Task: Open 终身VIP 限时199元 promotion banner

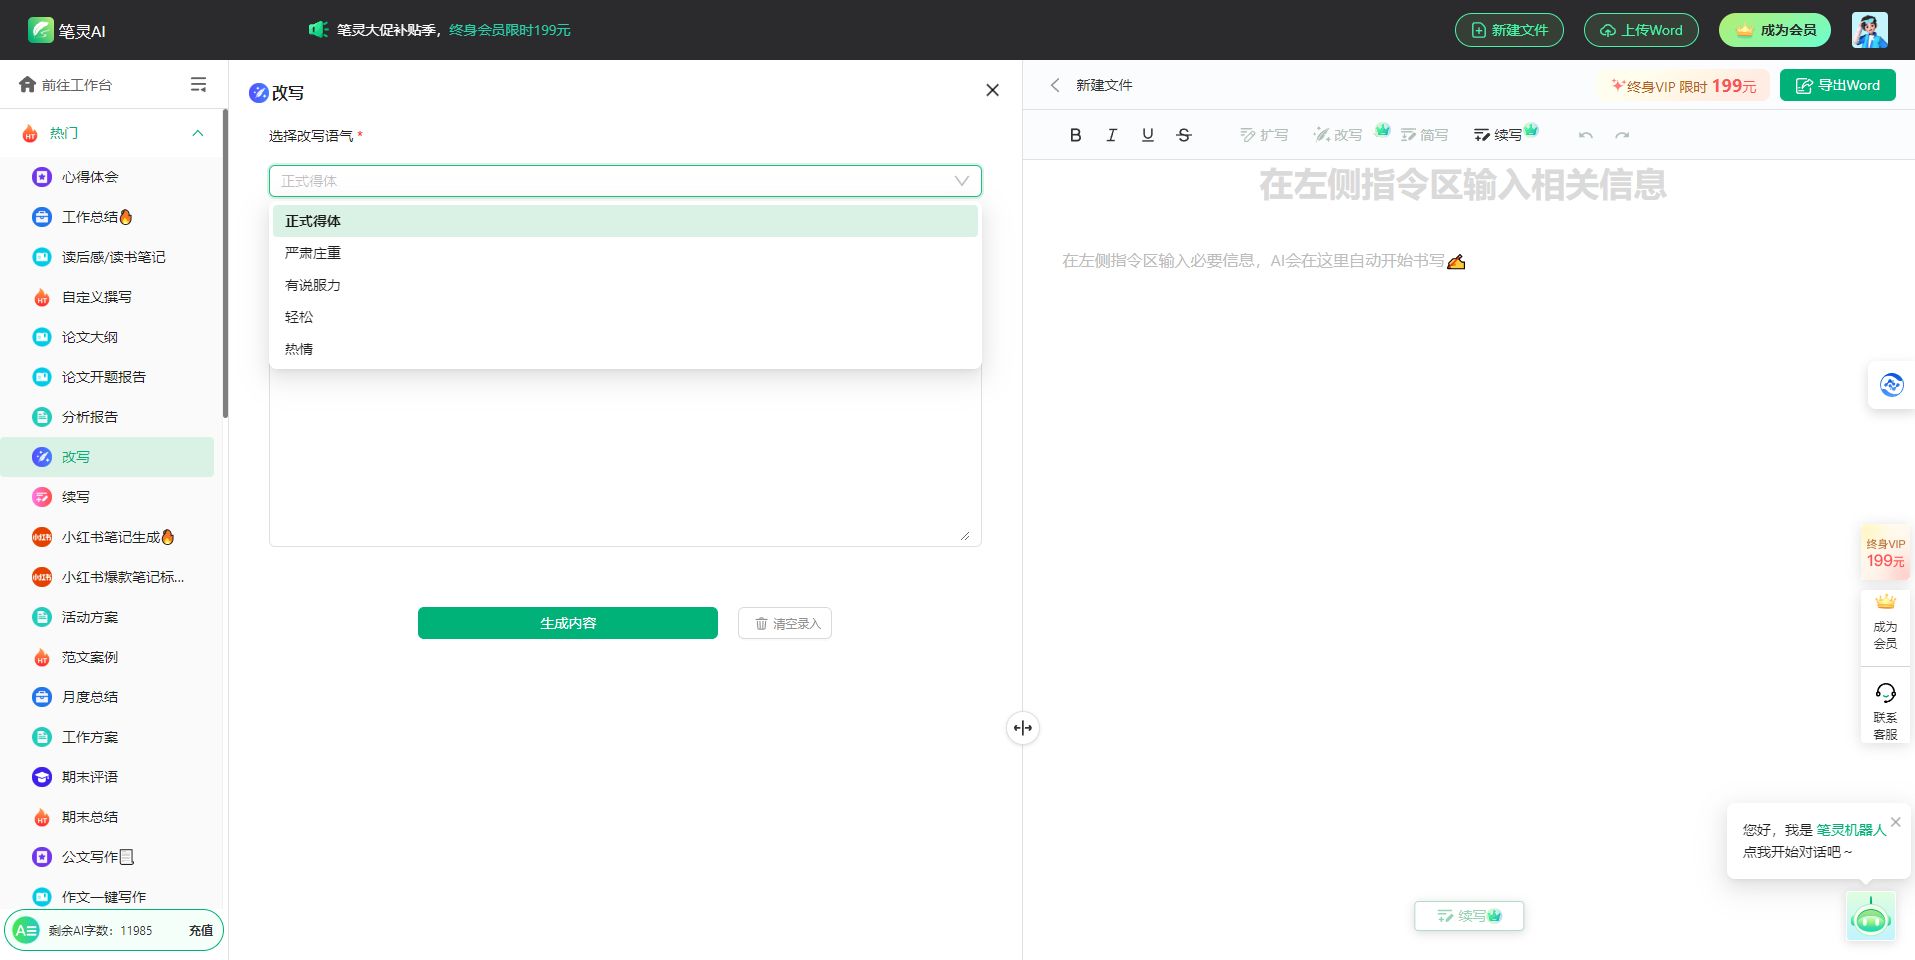Action: tap(1683, 86)
